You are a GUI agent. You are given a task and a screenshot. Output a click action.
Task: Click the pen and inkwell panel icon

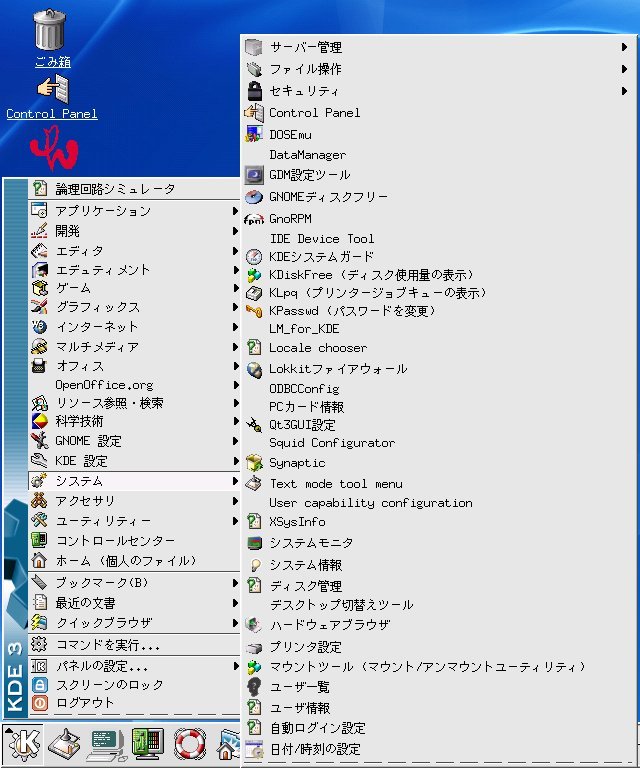(64, 744)
